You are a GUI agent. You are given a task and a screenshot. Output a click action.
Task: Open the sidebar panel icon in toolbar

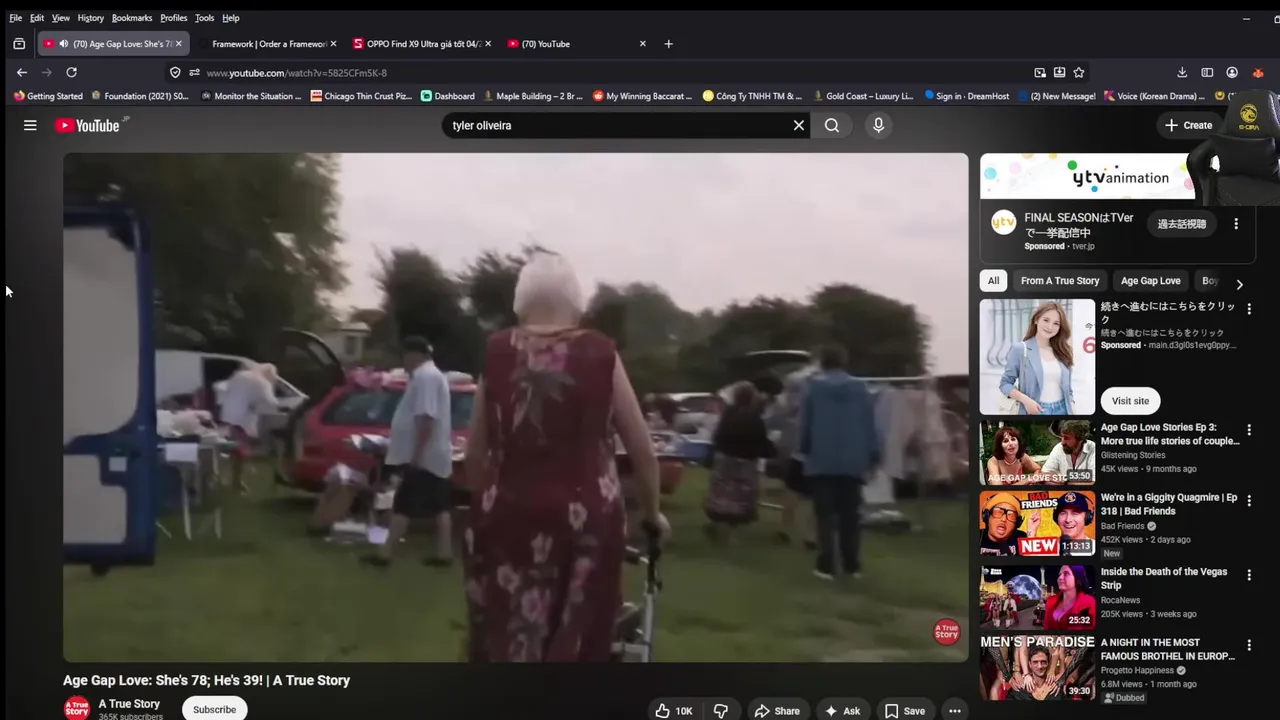coord(1207,72)
